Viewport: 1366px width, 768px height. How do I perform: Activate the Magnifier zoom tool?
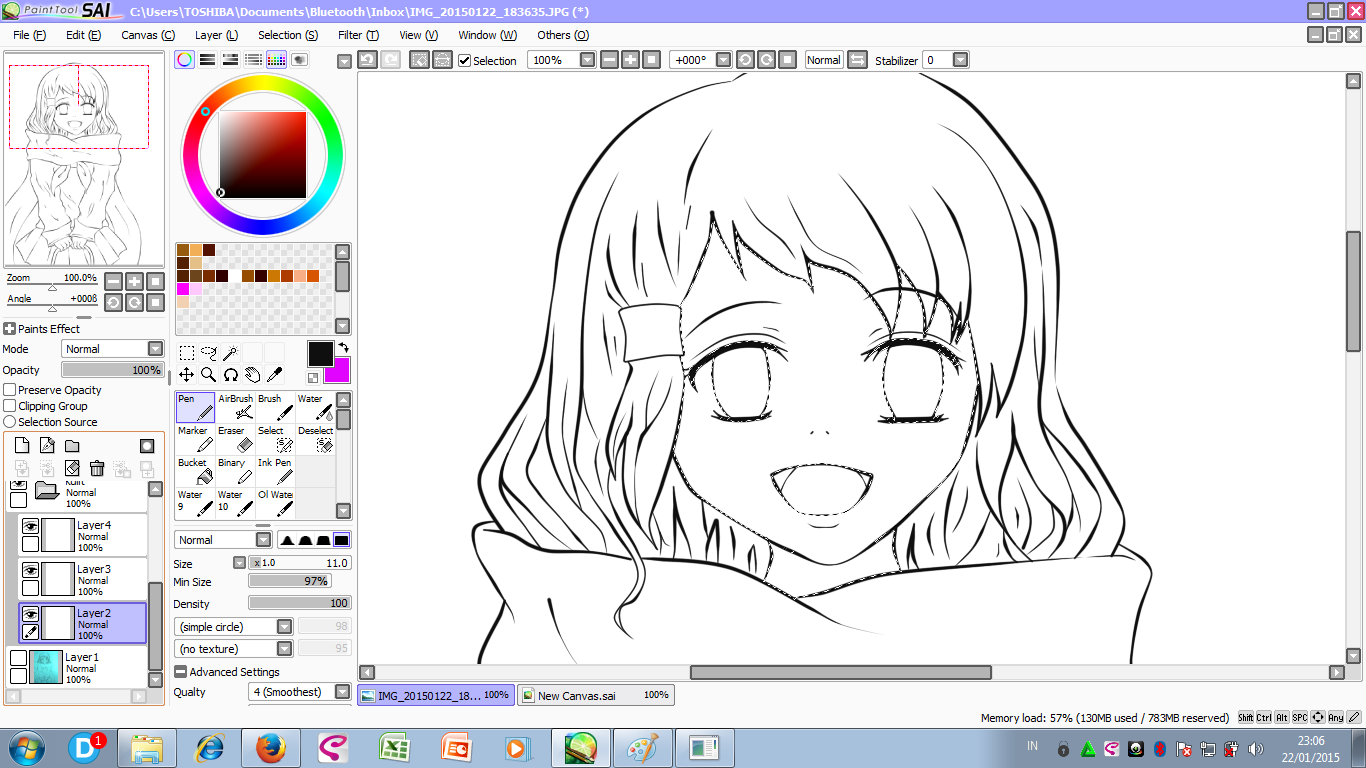(209, 374)
